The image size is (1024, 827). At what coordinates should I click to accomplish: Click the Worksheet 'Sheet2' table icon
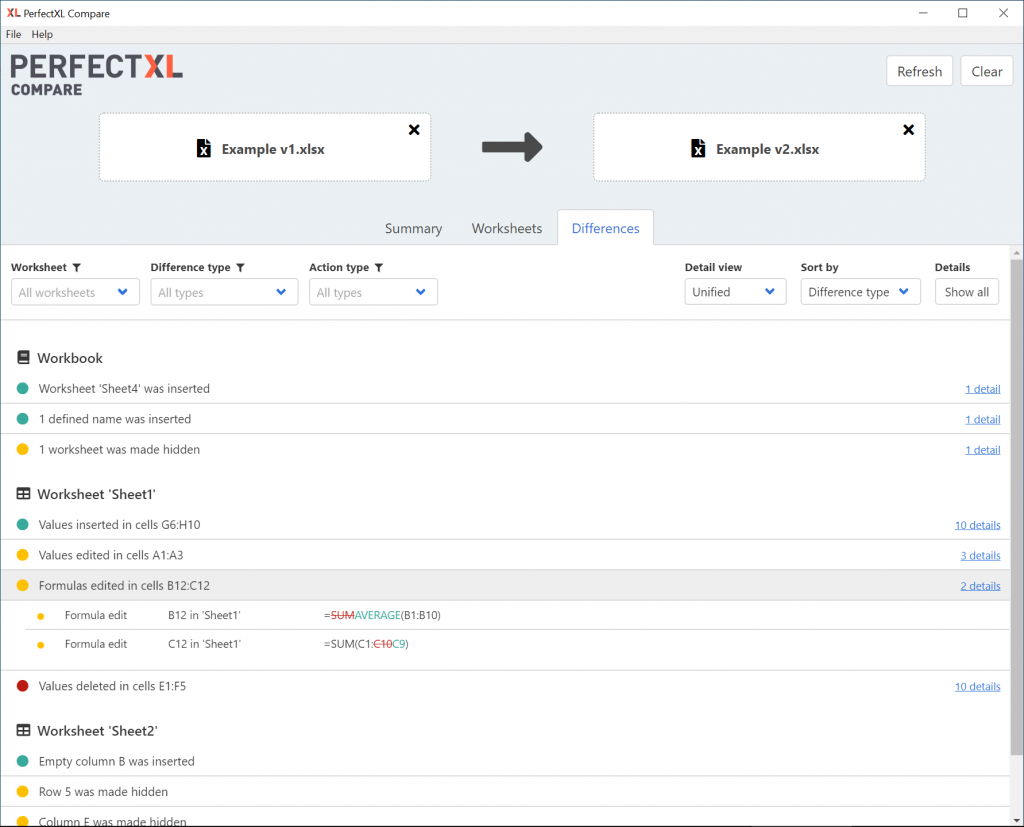24,730
